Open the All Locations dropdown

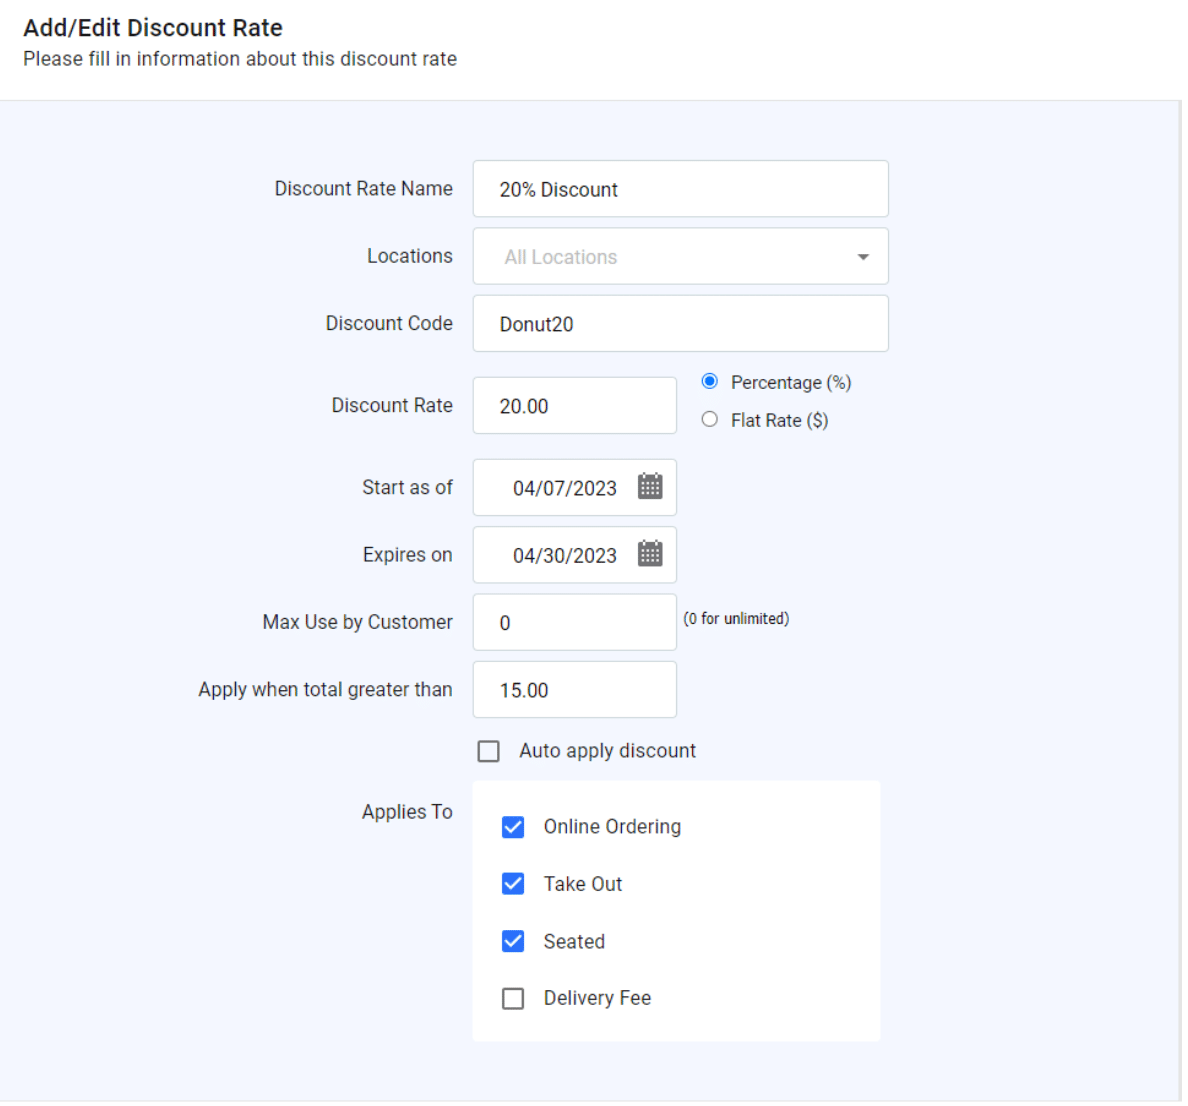680,257
